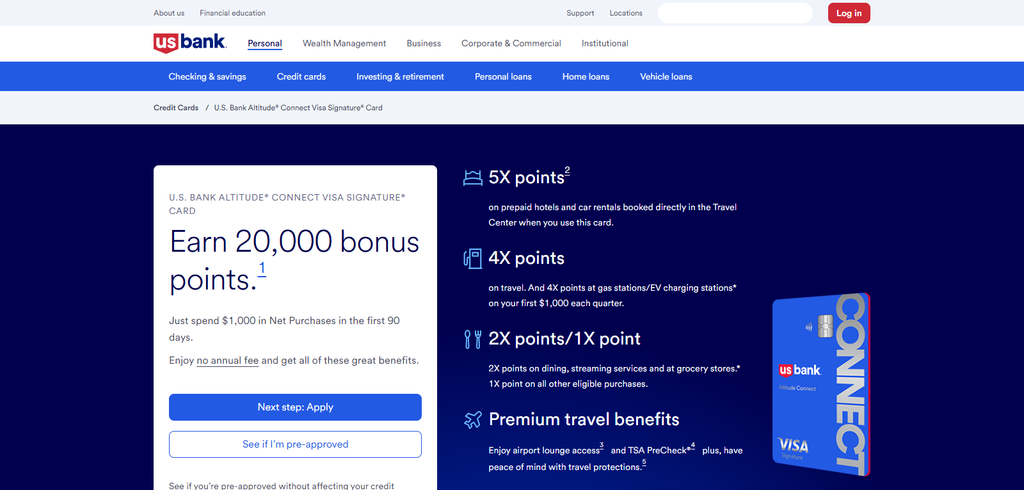
Task: Open footnote 3 after airport lounge access
Action: pos(601,446)
